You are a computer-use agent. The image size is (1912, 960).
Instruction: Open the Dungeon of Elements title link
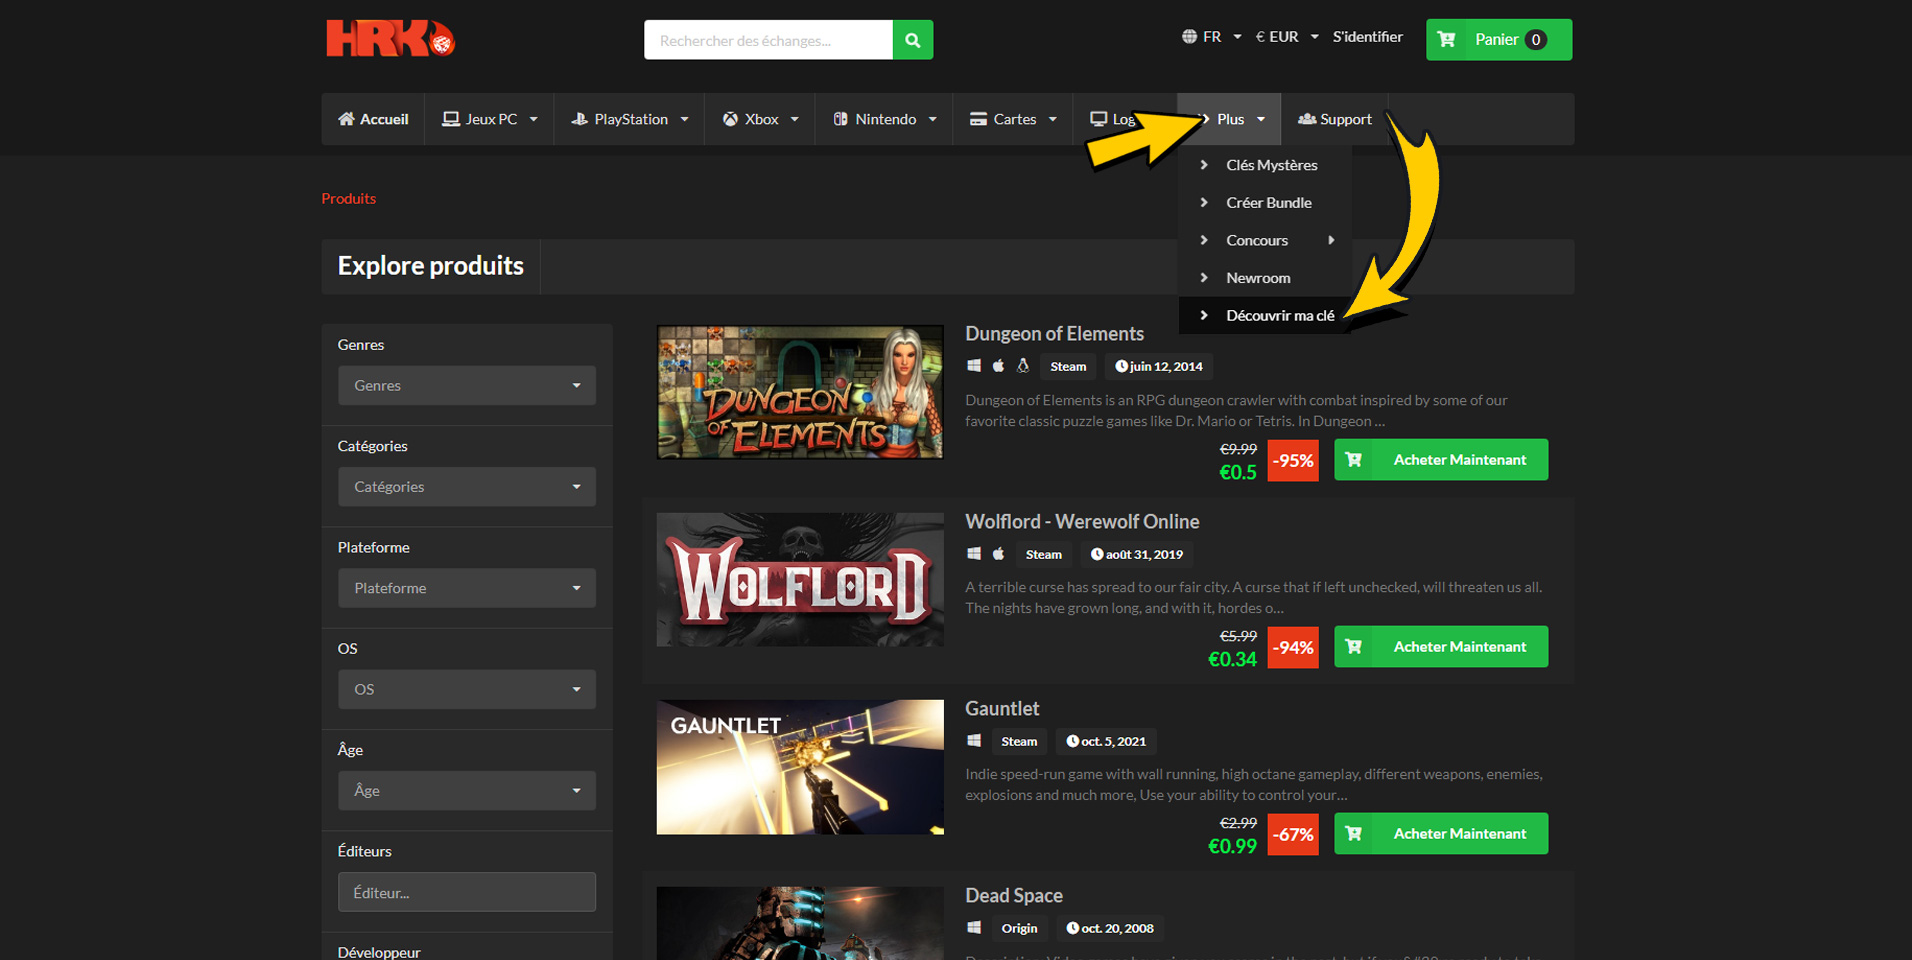(1054, 334)
